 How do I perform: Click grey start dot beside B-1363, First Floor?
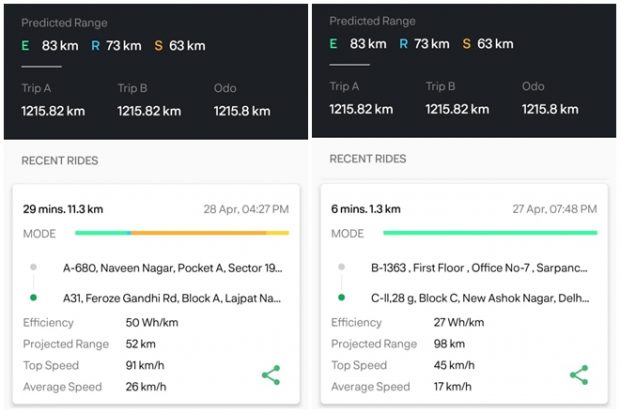[342, 268]
